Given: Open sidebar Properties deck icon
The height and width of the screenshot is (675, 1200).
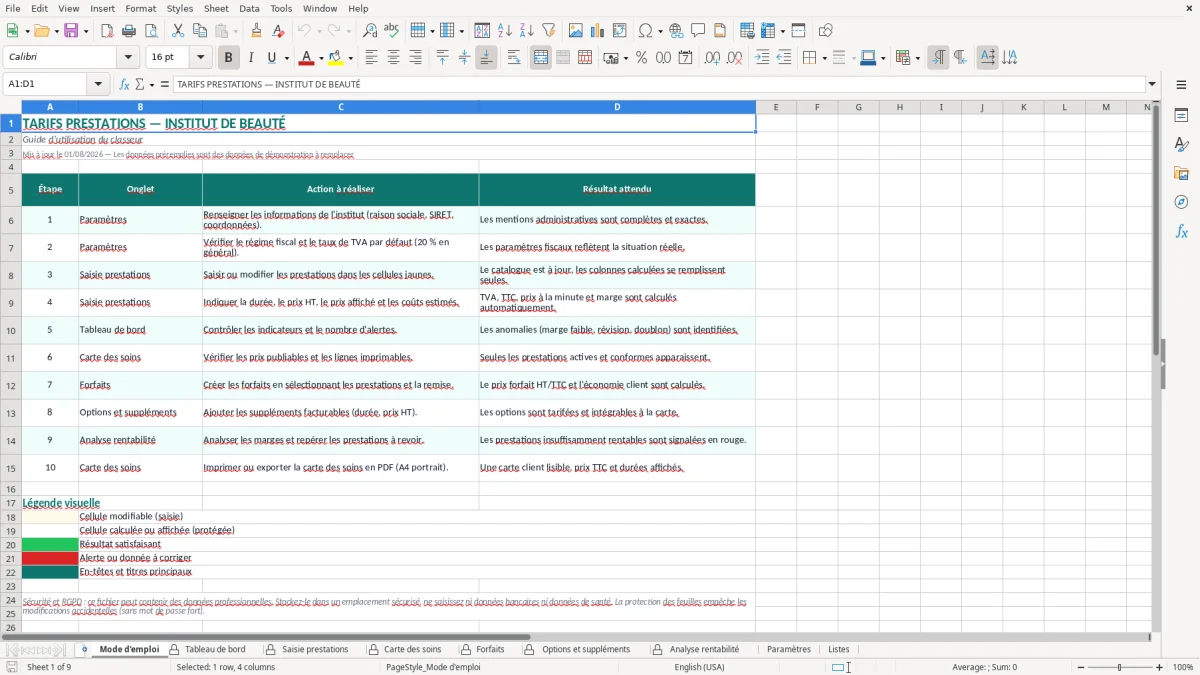Looking at the screenshot, I should click(1181, 116).
